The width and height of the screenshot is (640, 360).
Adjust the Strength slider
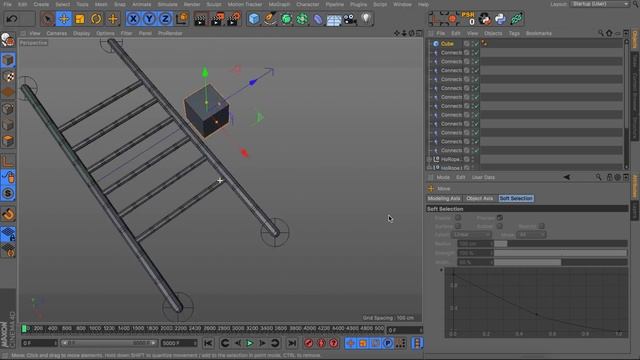click(560, 253)
